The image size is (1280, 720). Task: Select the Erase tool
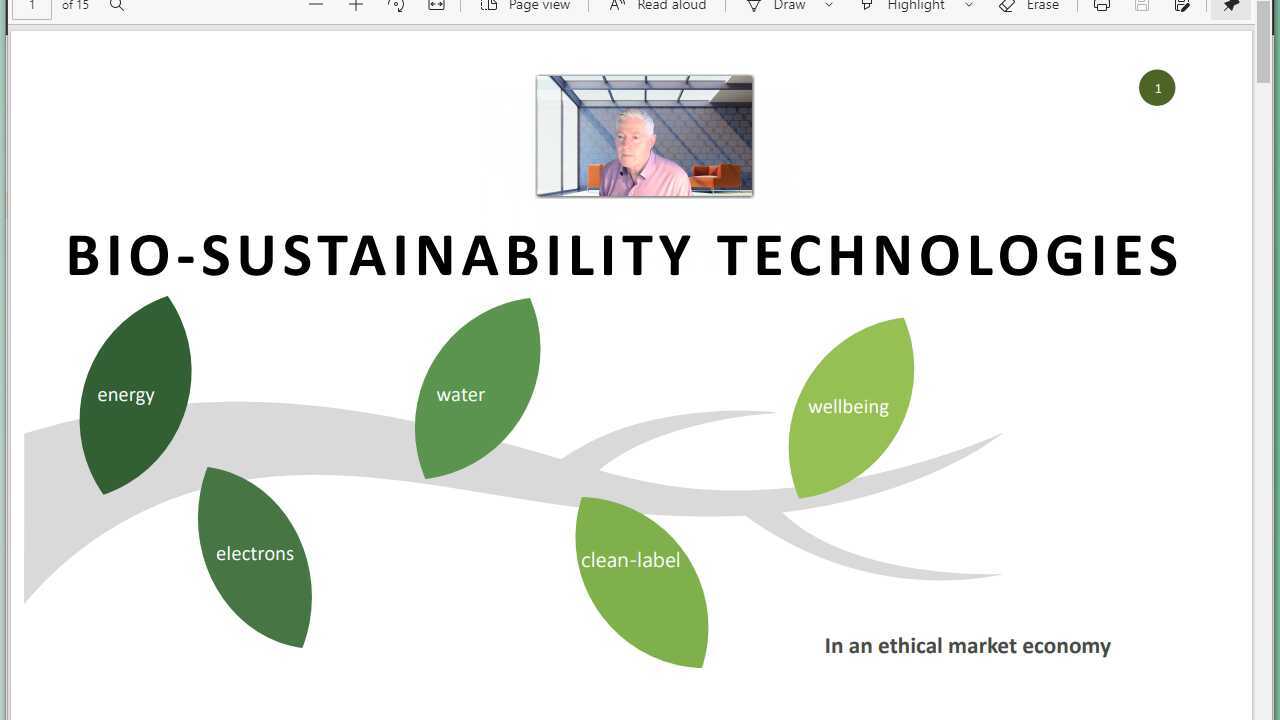pos(1029,6)
